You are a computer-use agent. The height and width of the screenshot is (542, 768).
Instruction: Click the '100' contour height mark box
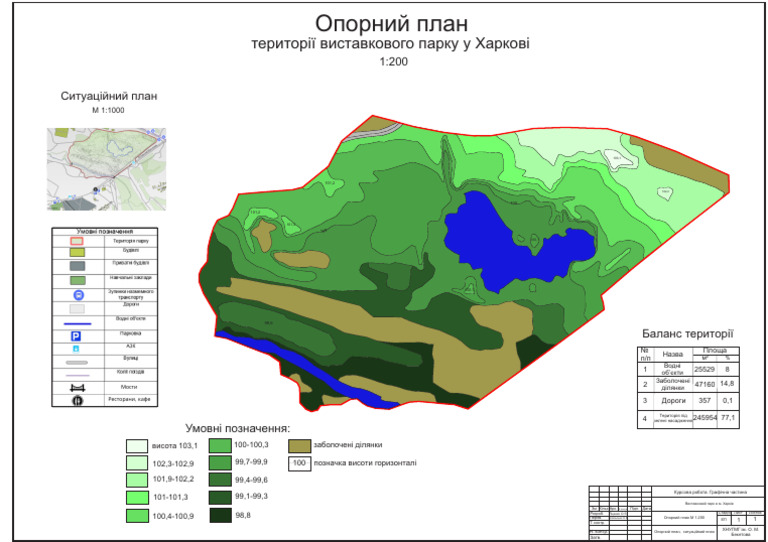[x=299, y=463]
